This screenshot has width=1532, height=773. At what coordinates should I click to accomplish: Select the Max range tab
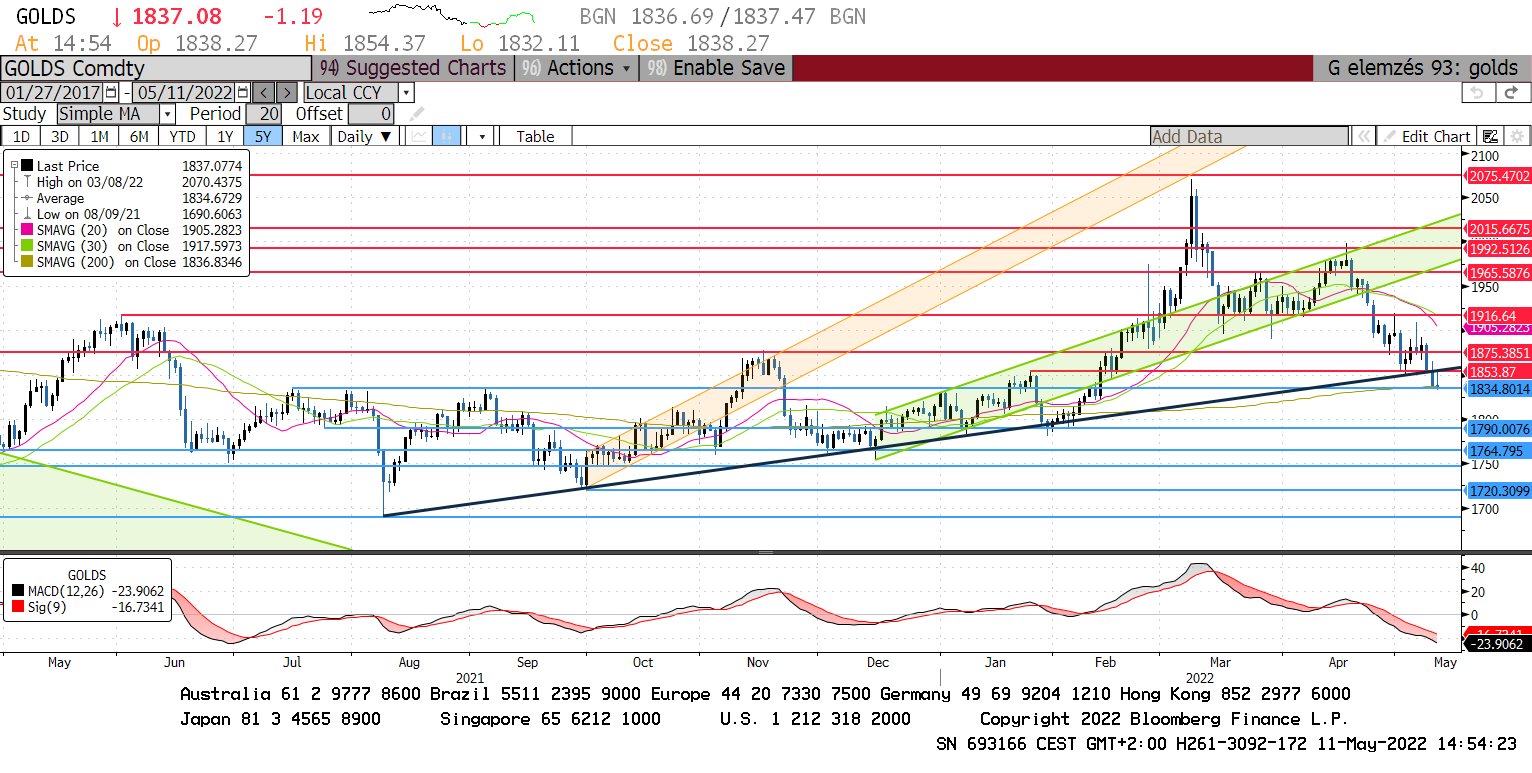[x=307, y=136]
